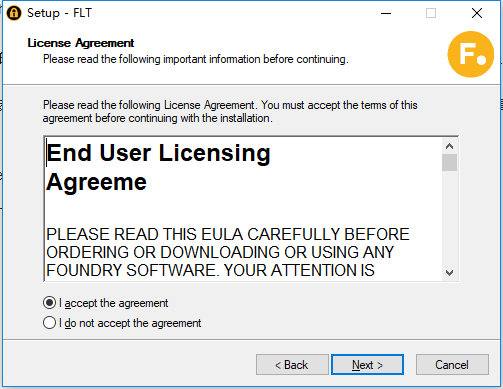
Task: Click the 'Setup - FLT' window title
Action: [x=59, y=13]
